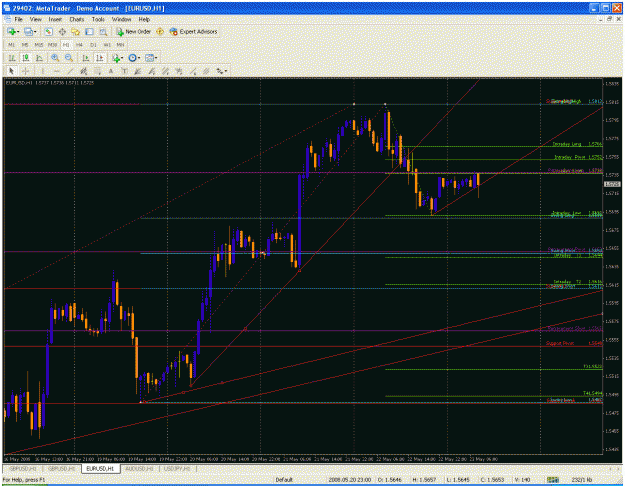Select the Crosshair tool
Image resolution: width=625 pixels, height=486 pixels.
tap(26, 71)
